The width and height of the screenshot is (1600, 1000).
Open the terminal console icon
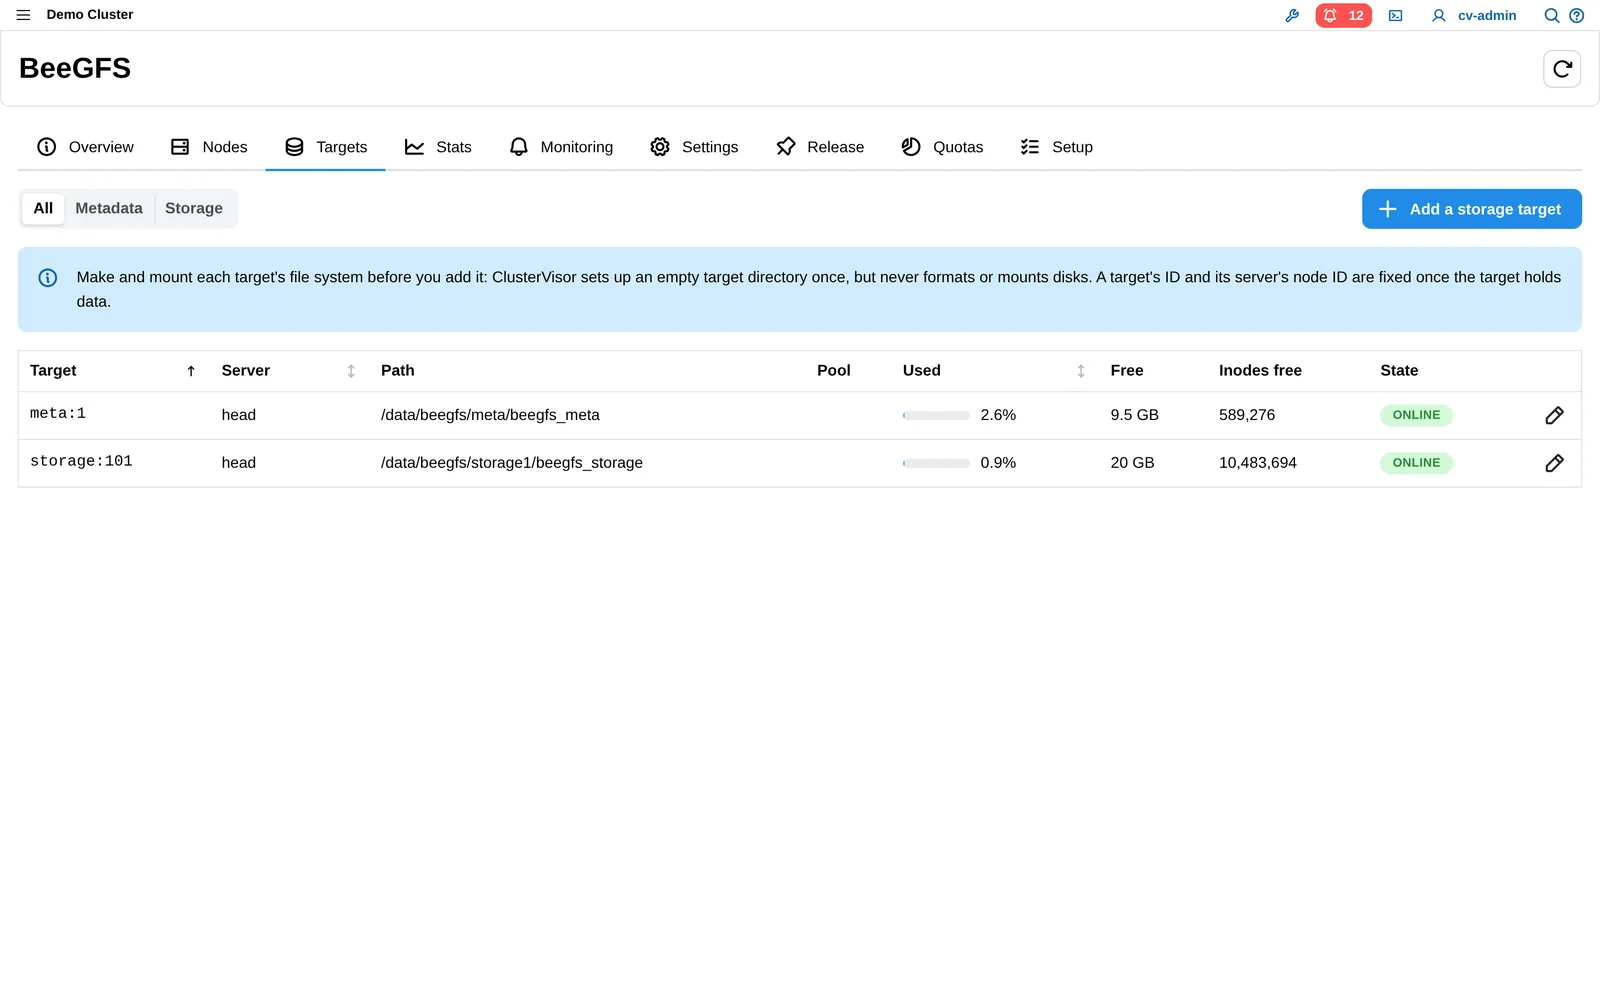click(1395, 16)
